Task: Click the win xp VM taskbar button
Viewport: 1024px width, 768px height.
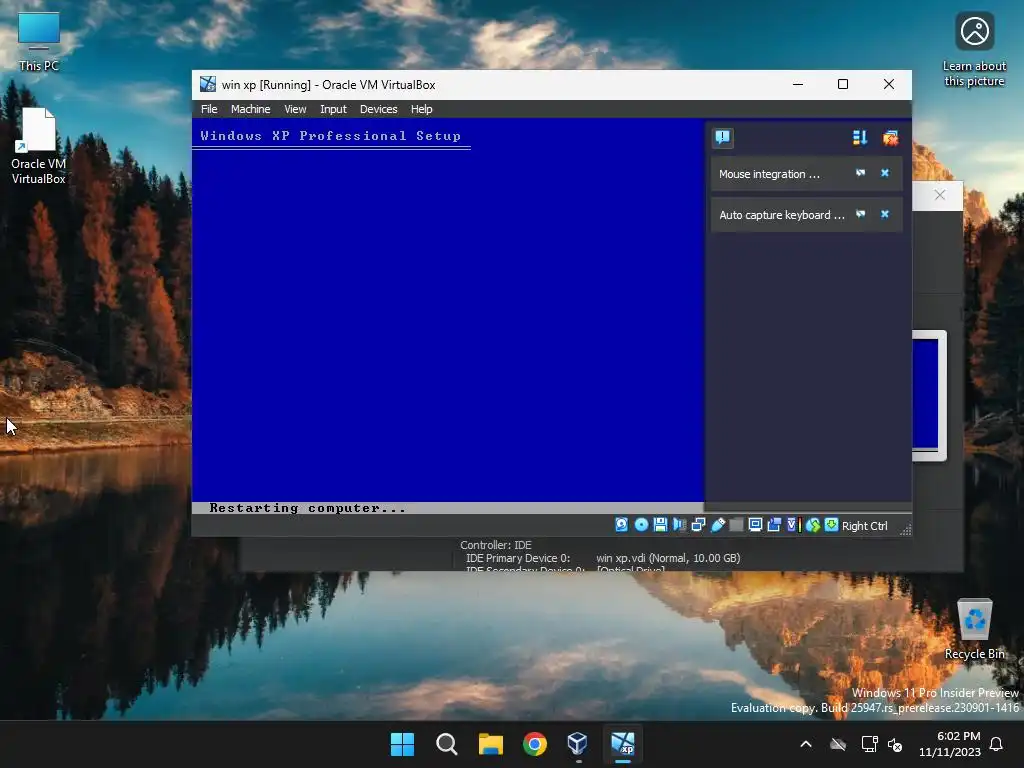Action: click(x=622, y=744)
